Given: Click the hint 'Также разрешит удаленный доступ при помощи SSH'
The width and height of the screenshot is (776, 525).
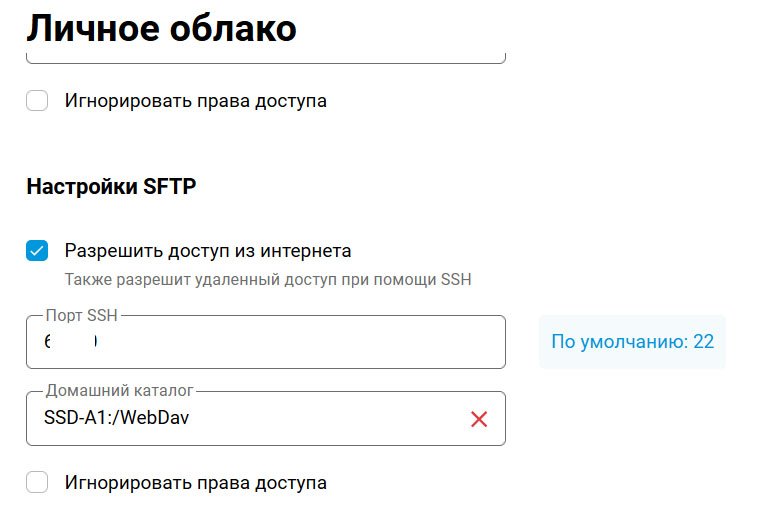Looking at the screenshot, I should tap(268, 280).
